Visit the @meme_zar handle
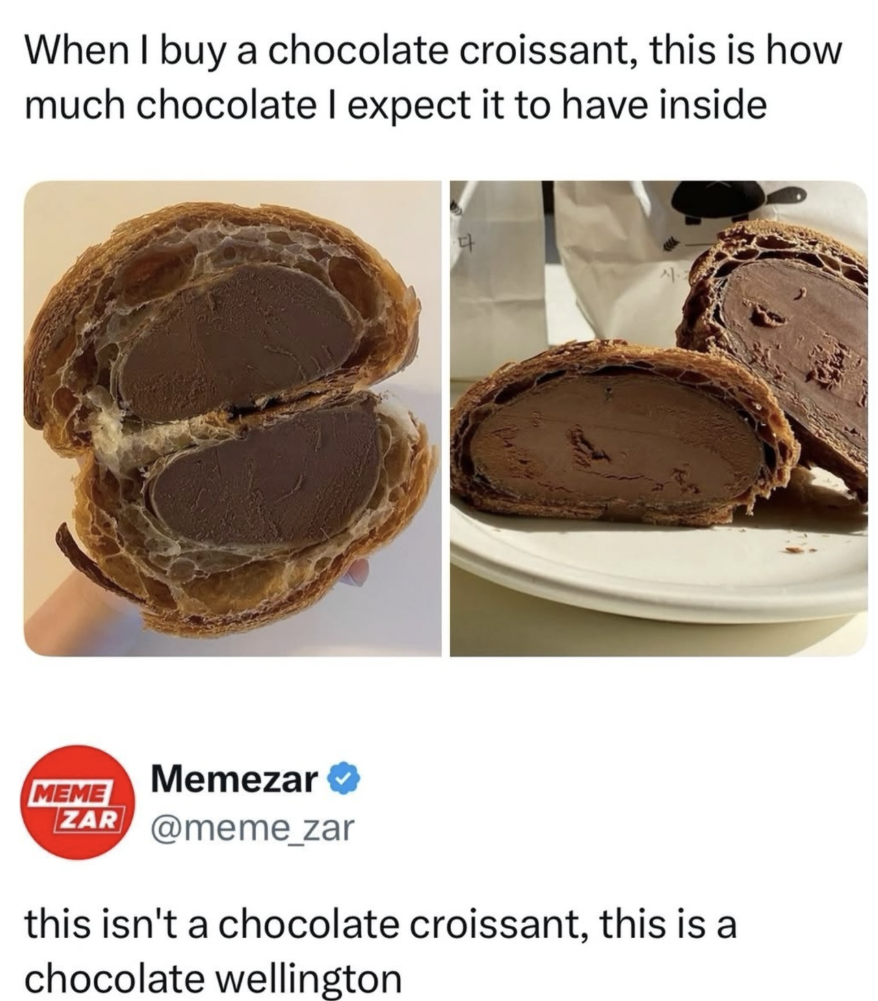 252,829
